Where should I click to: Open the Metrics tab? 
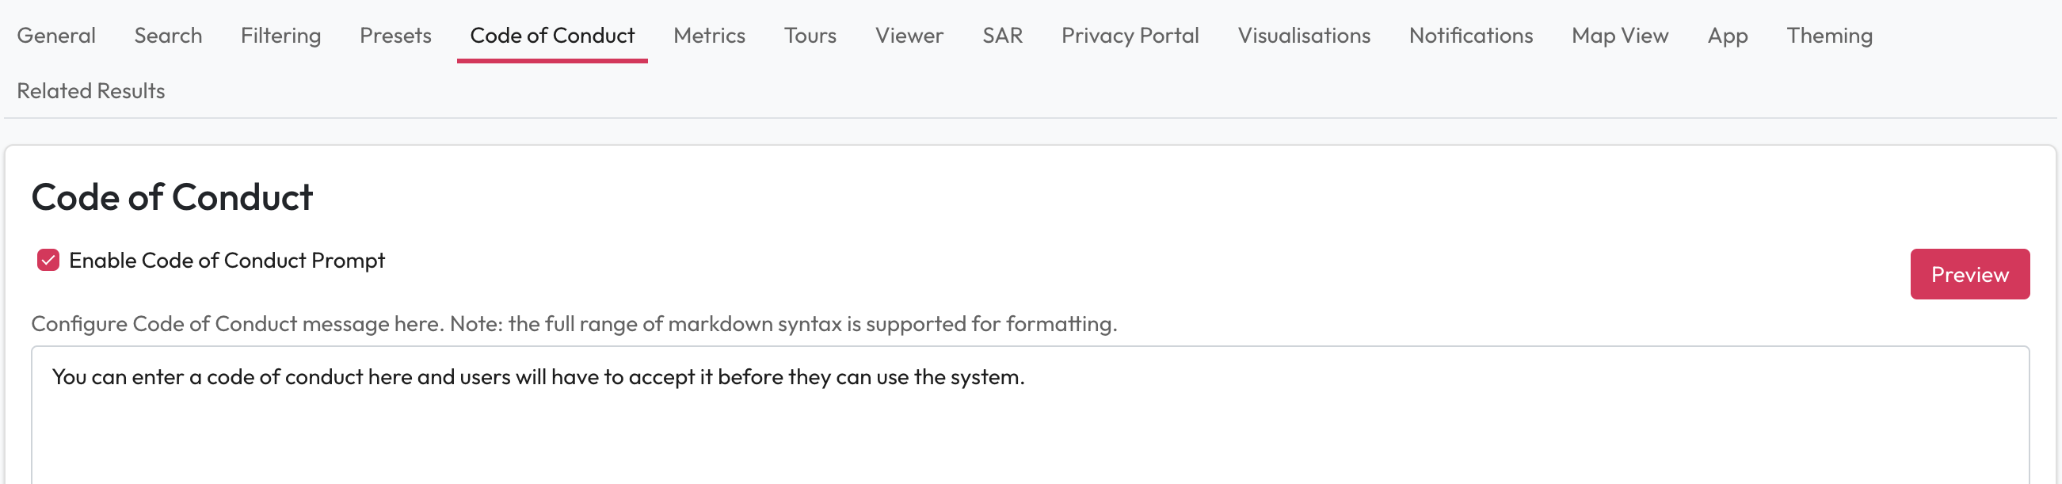pyautogui.click(x=709, y=36)
